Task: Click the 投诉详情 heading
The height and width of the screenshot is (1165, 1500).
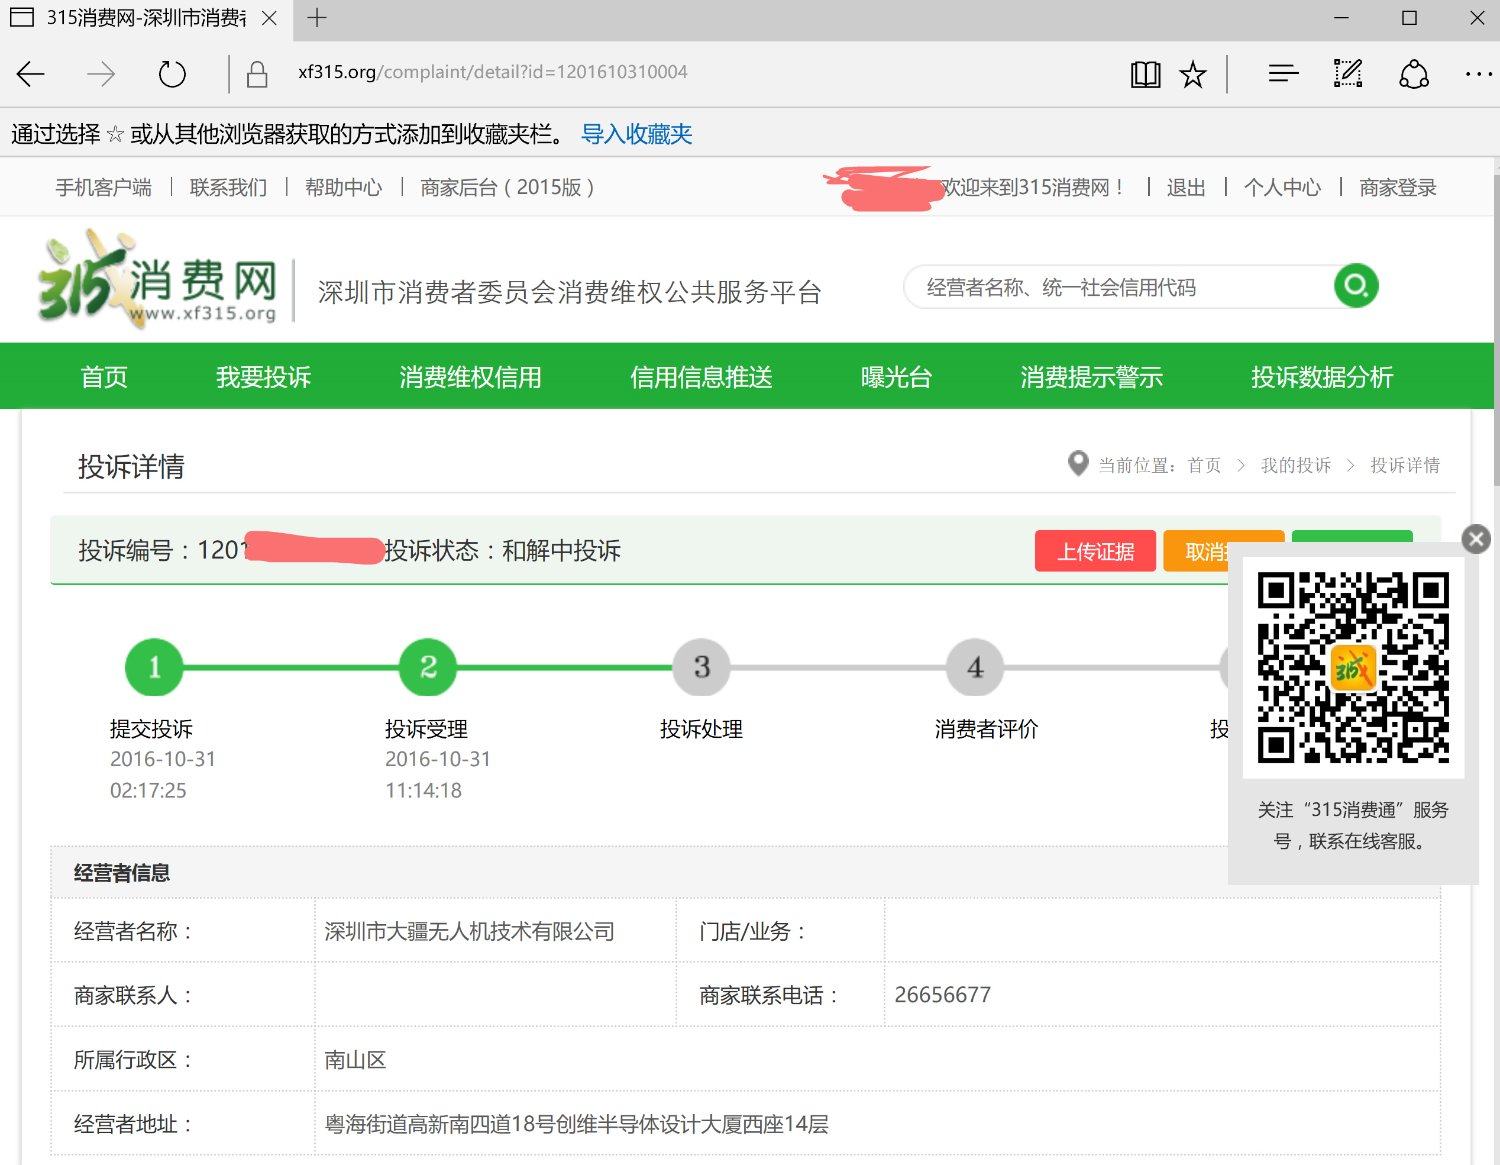Action: tap(131, 467)
